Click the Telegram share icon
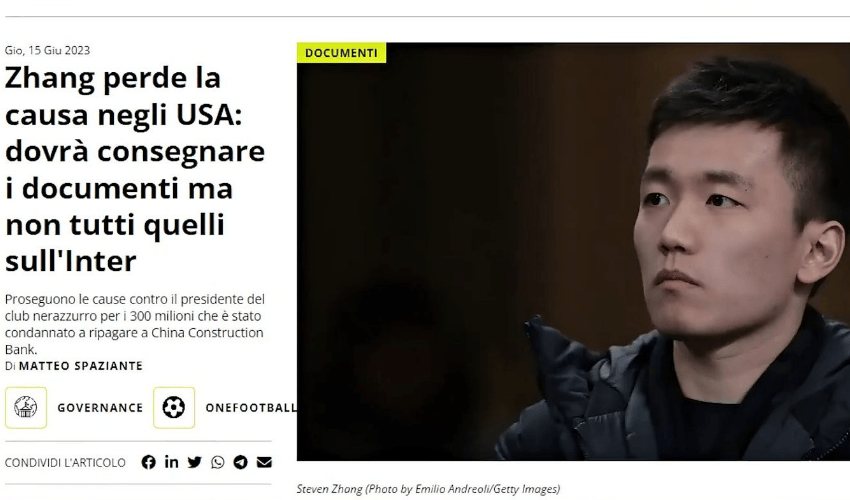850x500 pixels. 241,462
